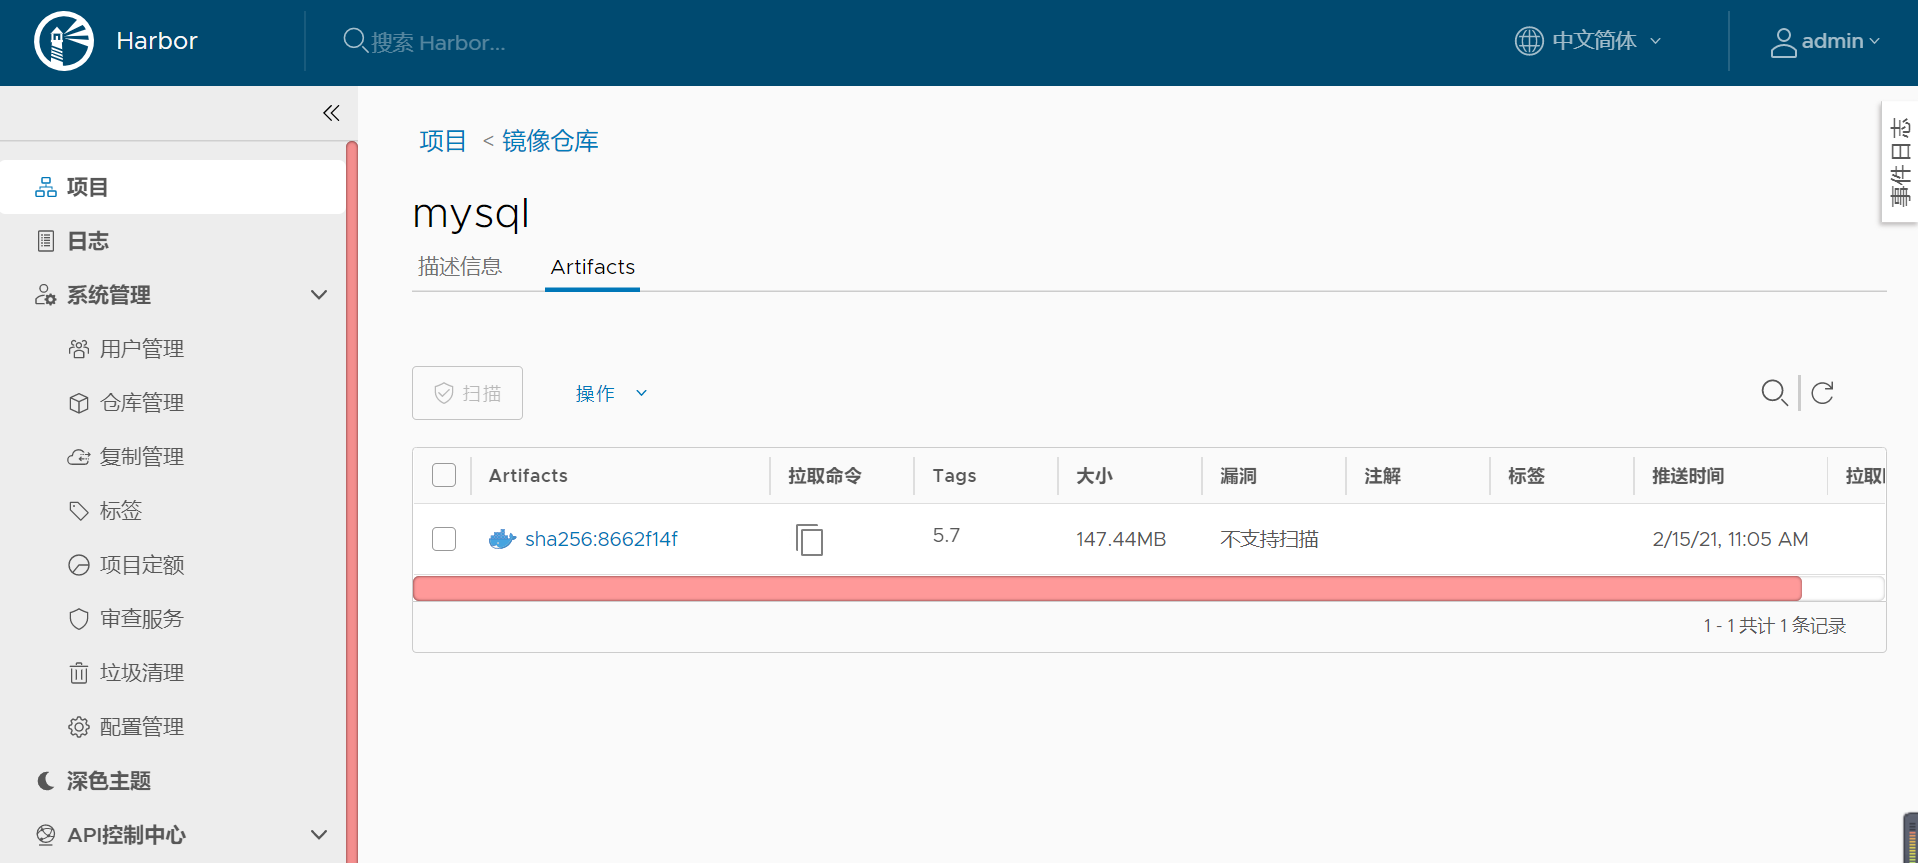Click the 仓库管理 registry cube icon
1918x863 pixels.
(x=79, y=403)
